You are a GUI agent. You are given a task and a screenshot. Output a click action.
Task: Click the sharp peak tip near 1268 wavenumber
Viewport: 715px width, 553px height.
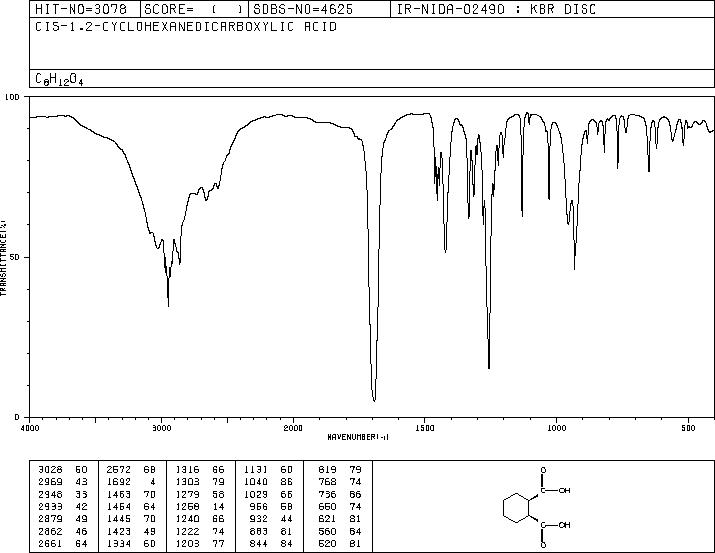tap(489, 367)
